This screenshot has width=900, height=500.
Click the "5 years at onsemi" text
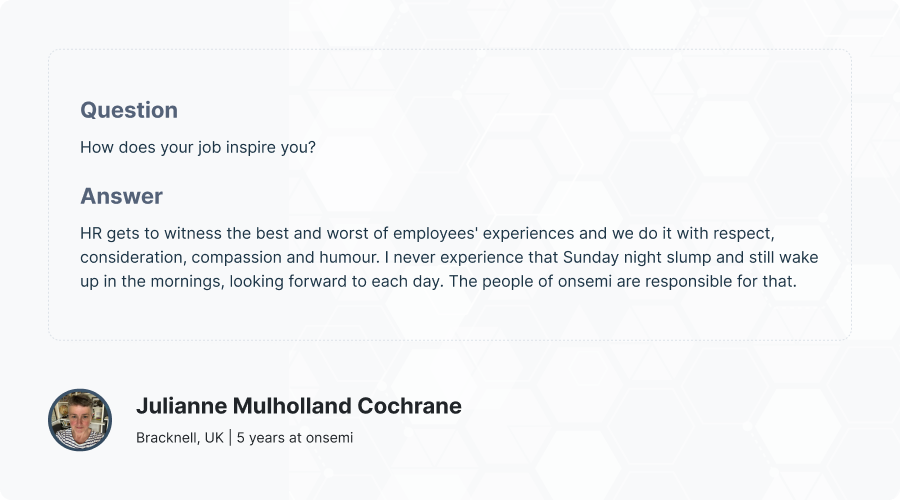pyautogui.click(x=295, y=438)
